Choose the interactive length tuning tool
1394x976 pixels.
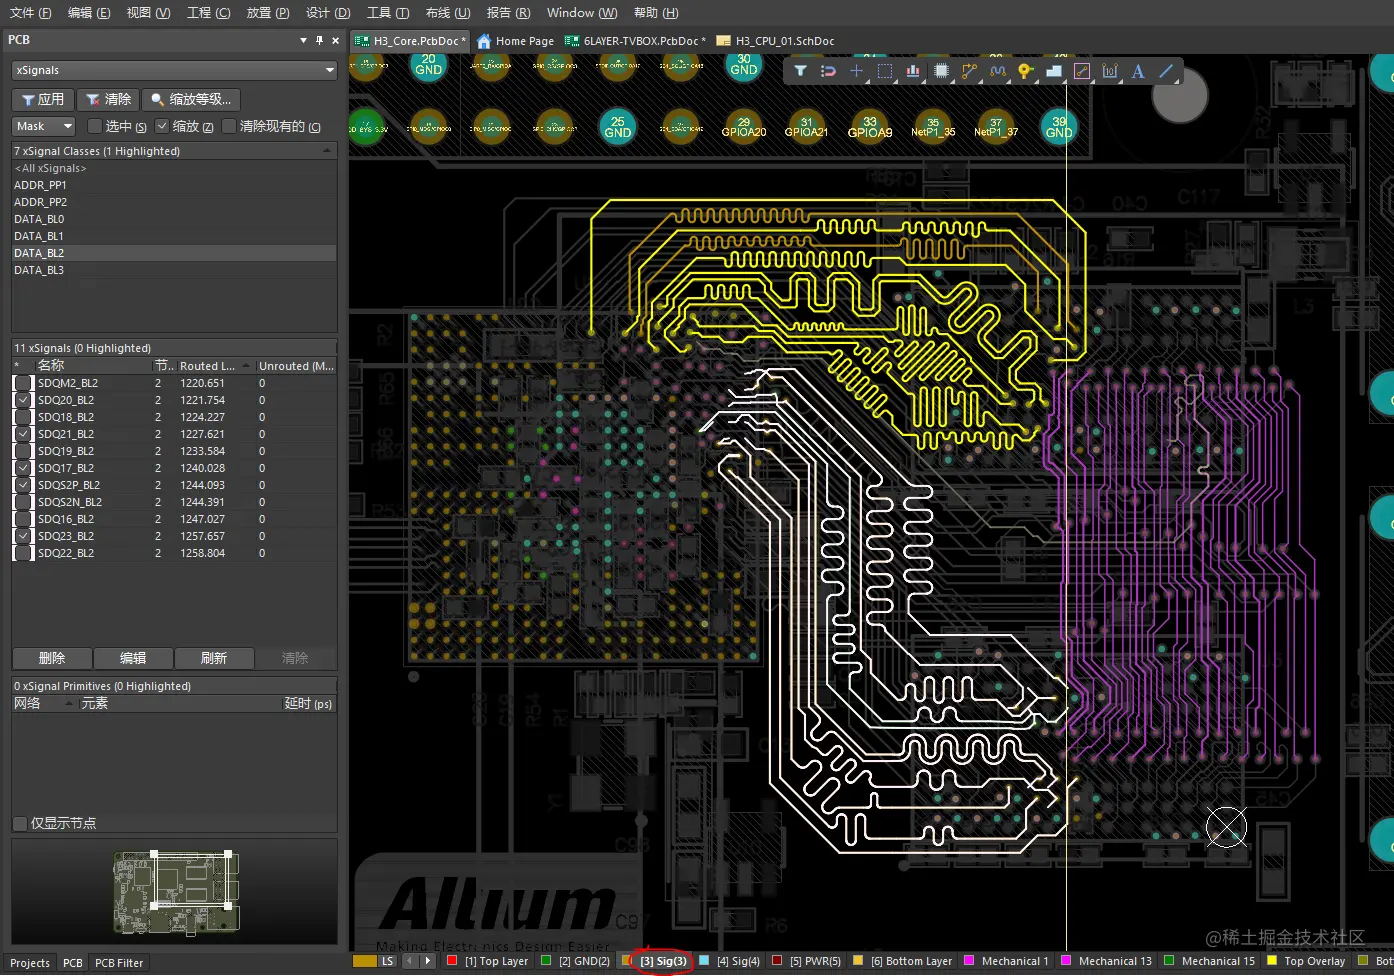pyautogui.click(x=997, y=71)
